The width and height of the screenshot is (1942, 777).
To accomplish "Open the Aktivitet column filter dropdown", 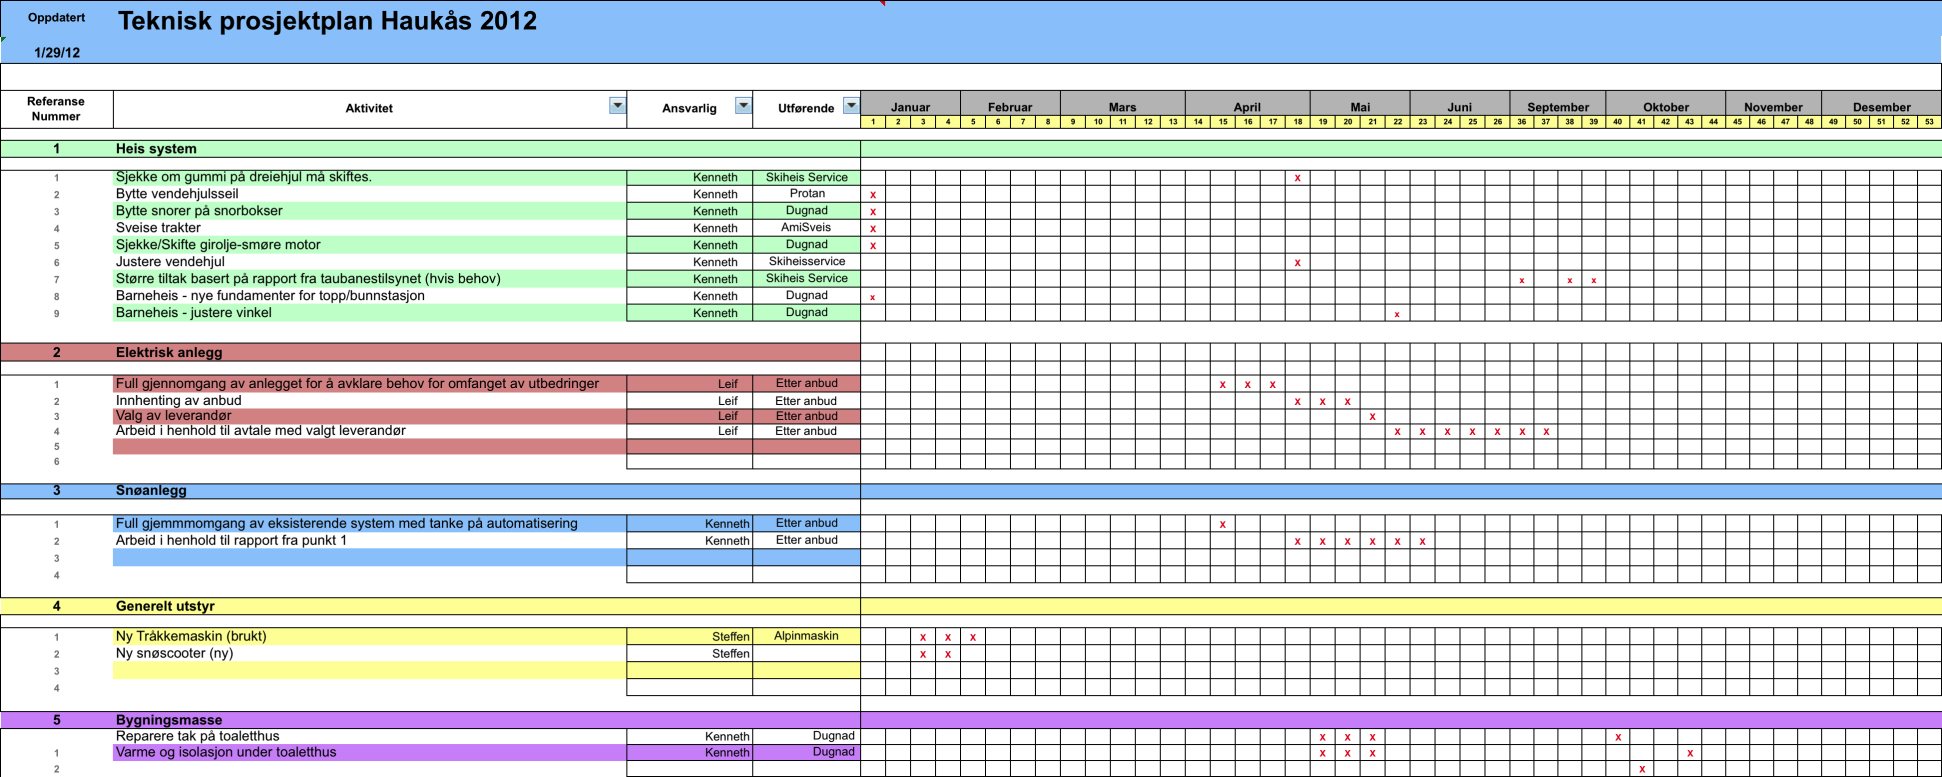I will [x=617, y=106].
